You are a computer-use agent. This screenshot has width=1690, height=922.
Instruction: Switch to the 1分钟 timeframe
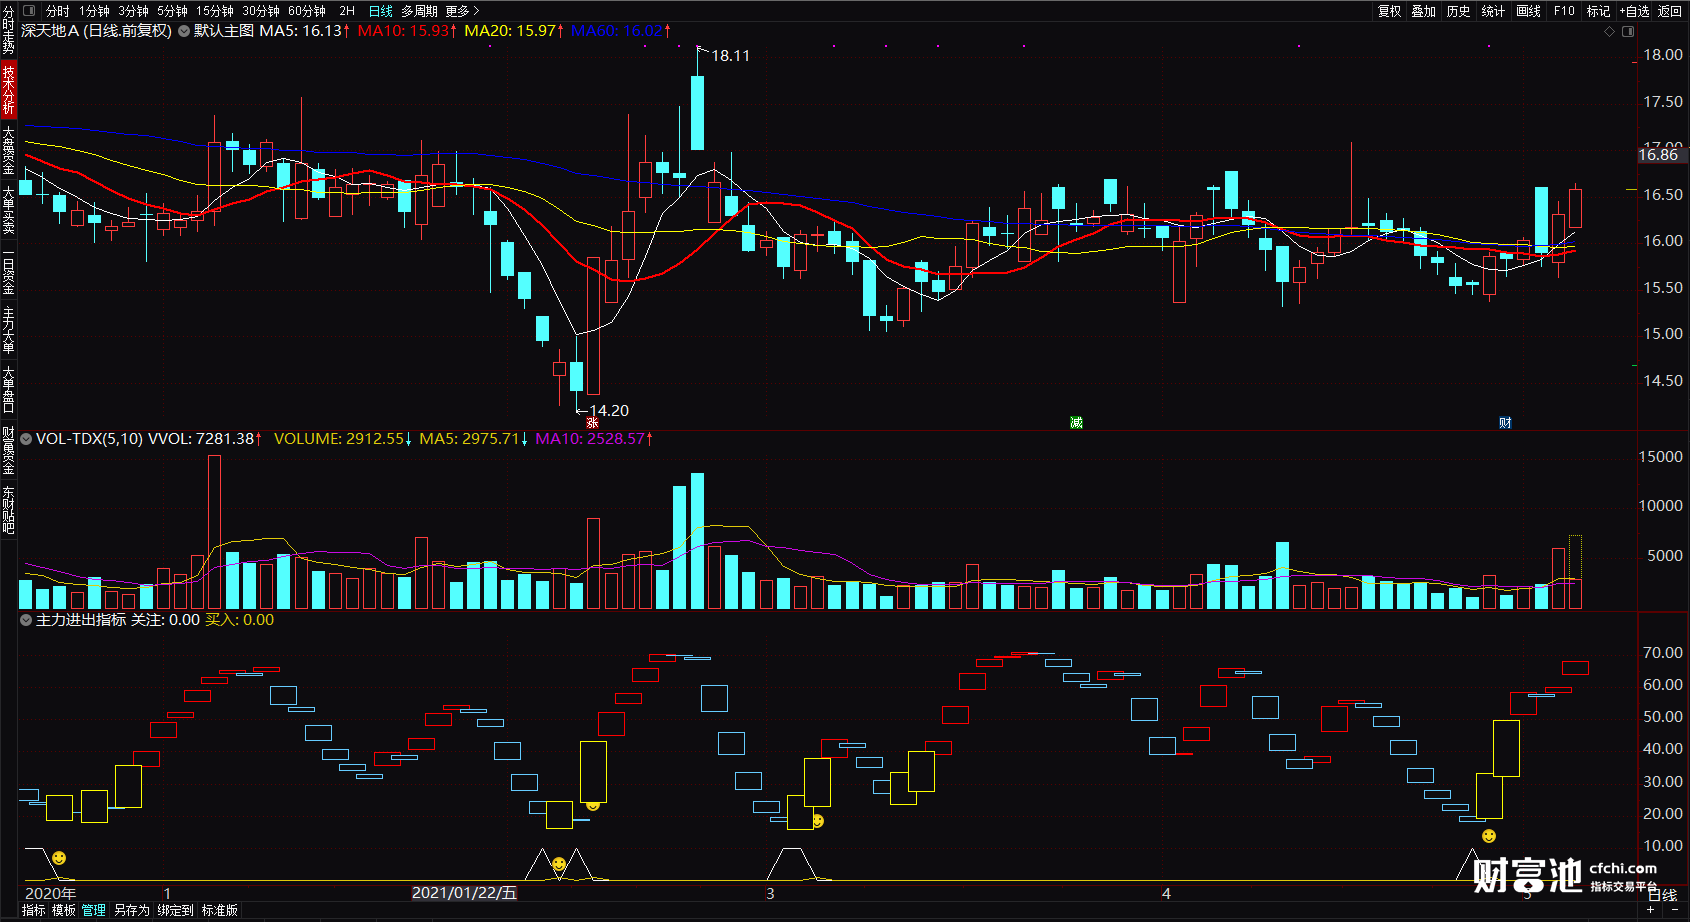click(95, 11)
